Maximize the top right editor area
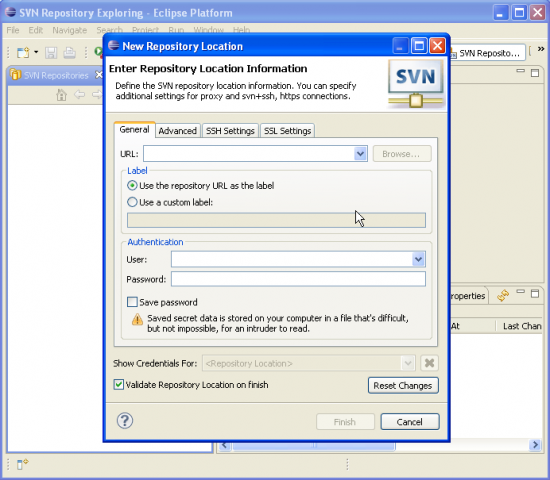 coord(535,73)
